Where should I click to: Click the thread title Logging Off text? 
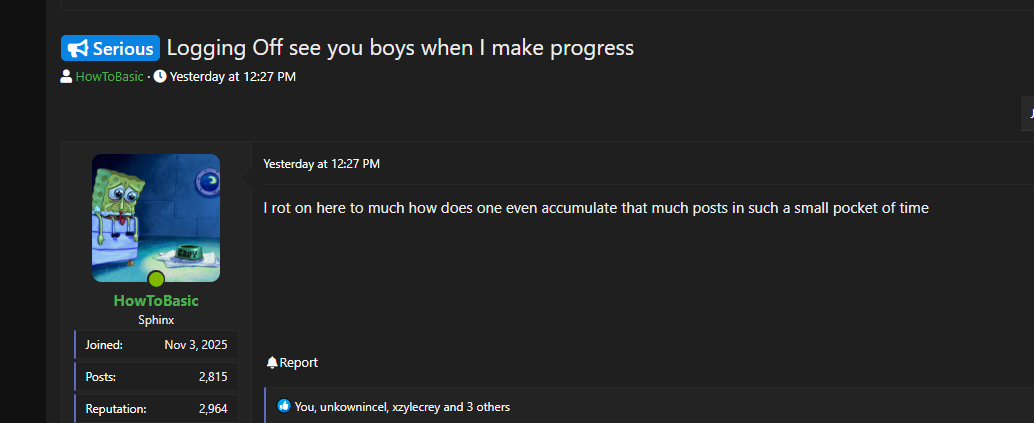(x=400, y=48)
